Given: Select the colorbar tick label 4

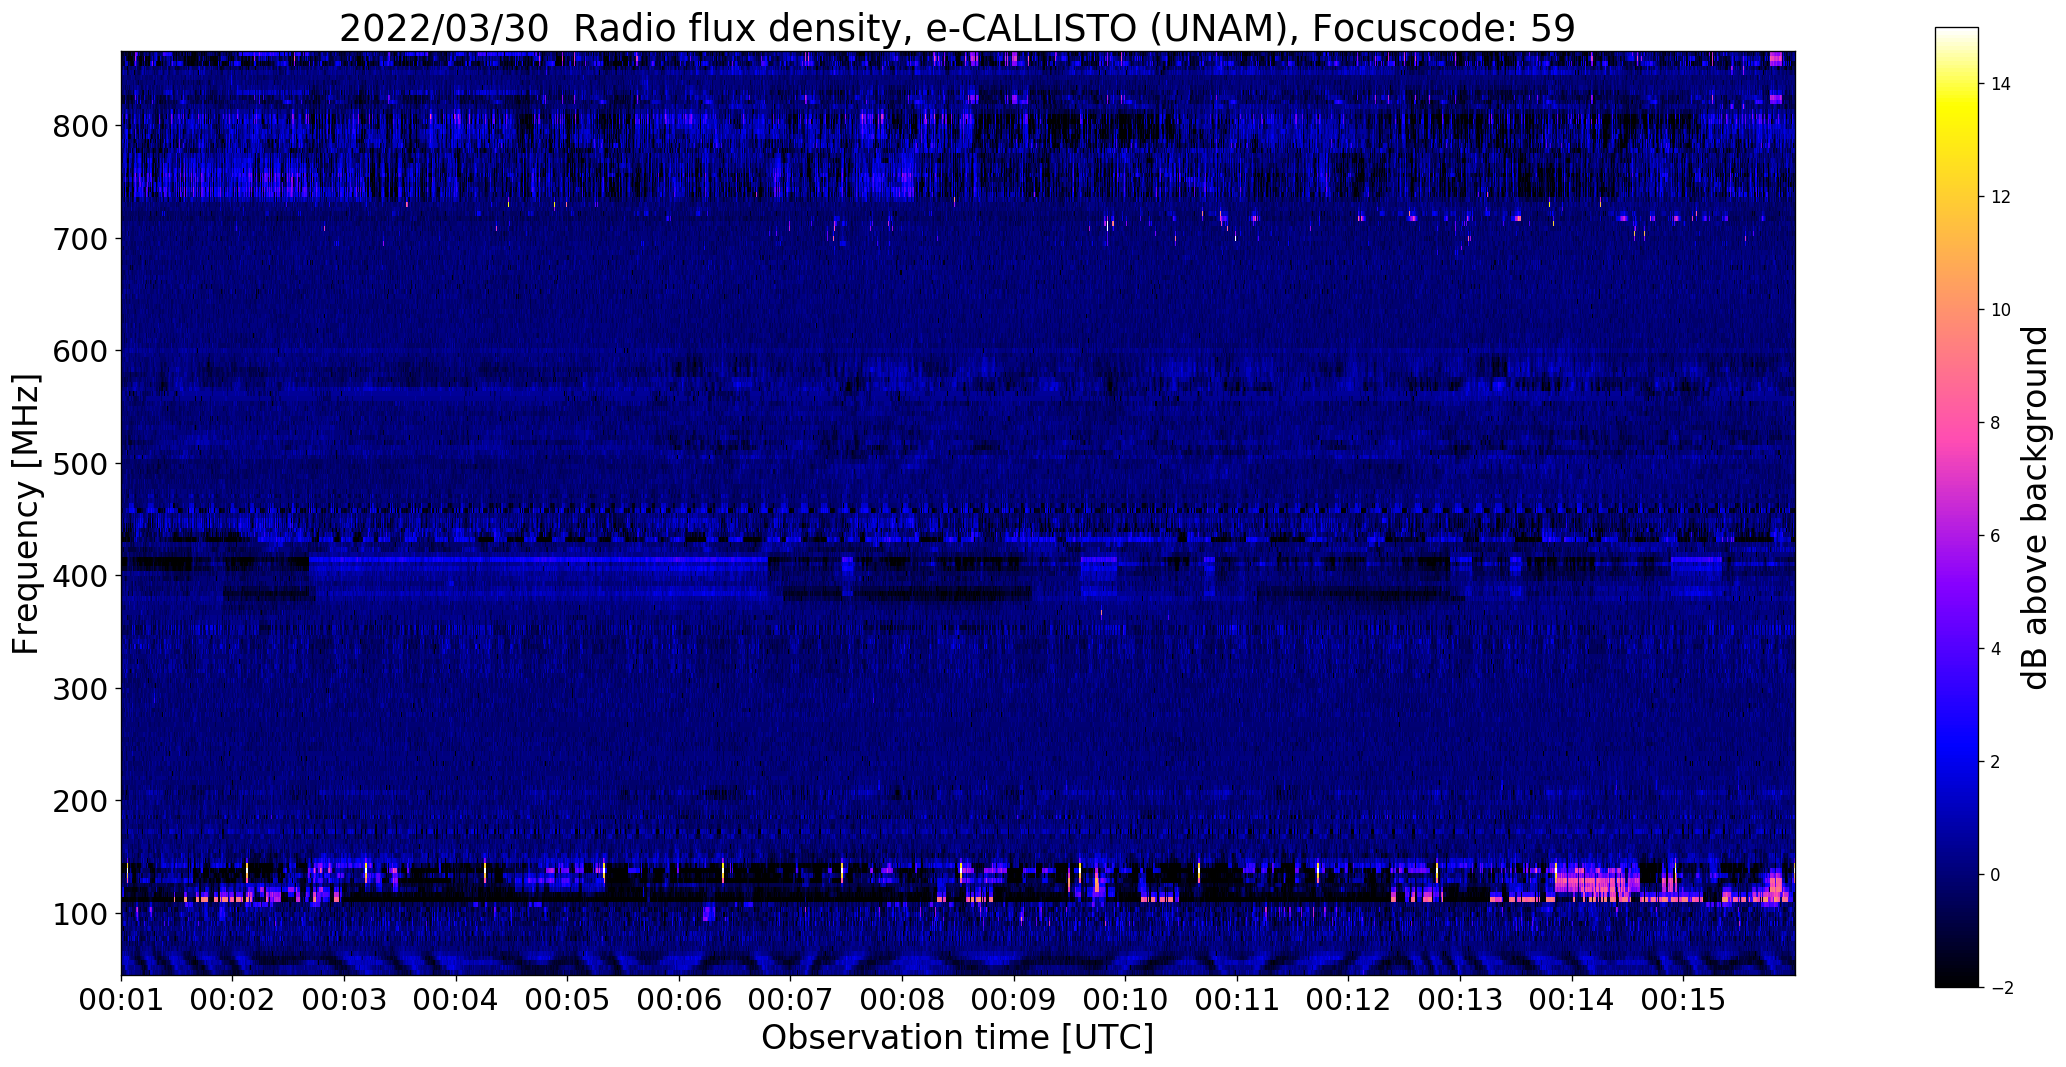Looking at the screenshot, I should tap(1996, 649).
